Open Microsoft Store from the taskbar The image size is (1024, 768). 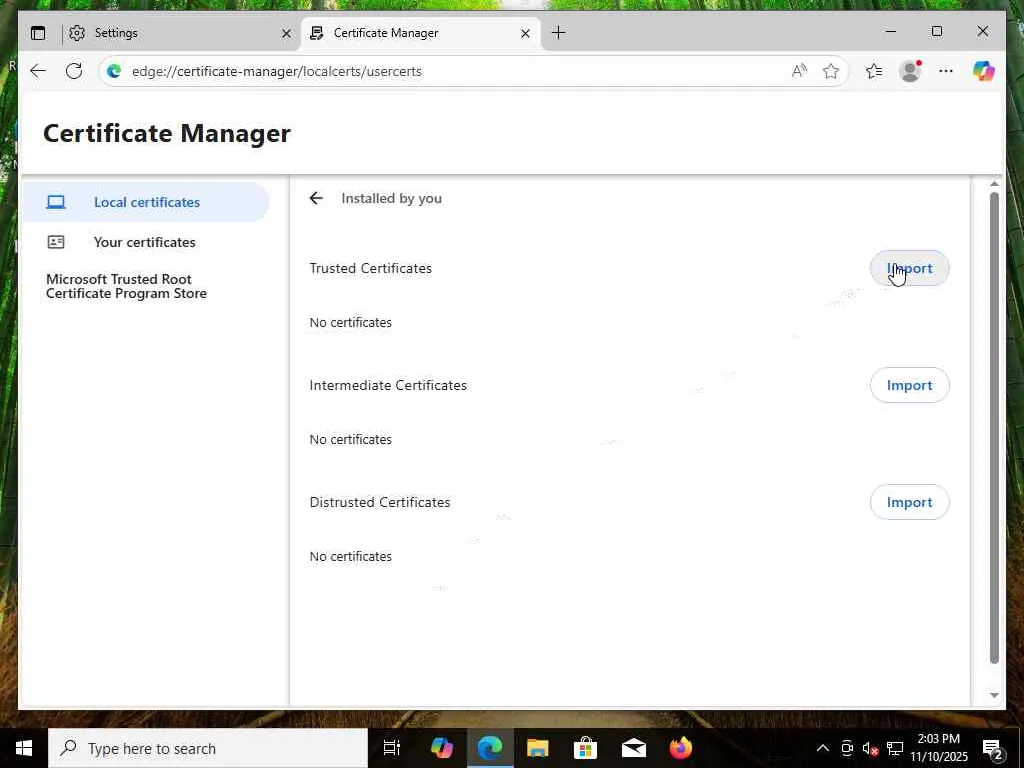[585, 748]
